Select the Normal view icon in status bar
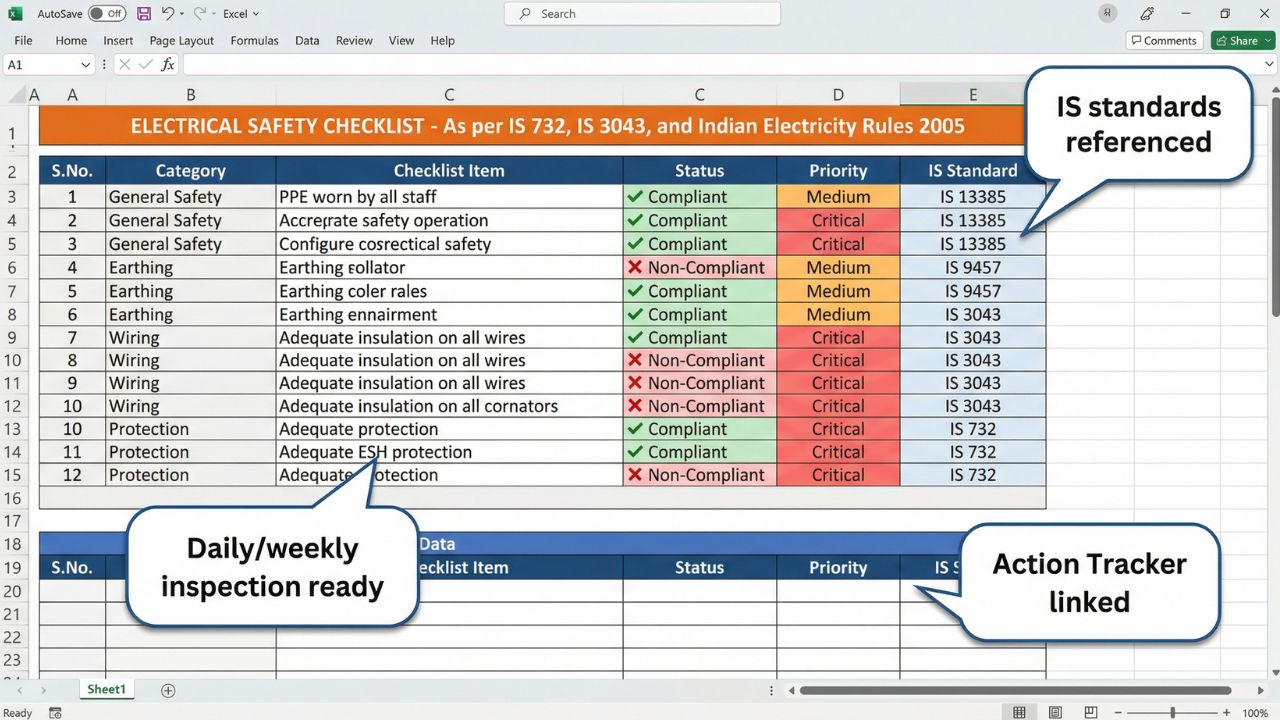 point(1020,711)
